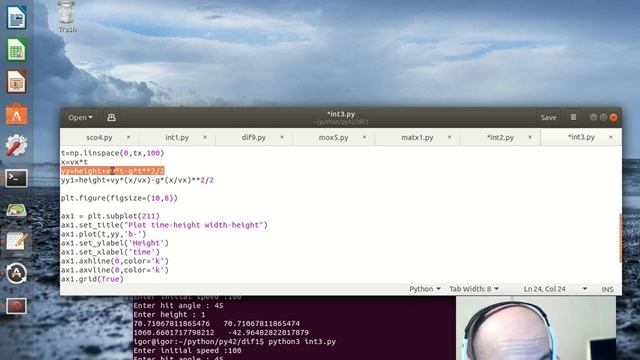Click the Save button
This screenshot has height=360, width=640.
(548, 118)
